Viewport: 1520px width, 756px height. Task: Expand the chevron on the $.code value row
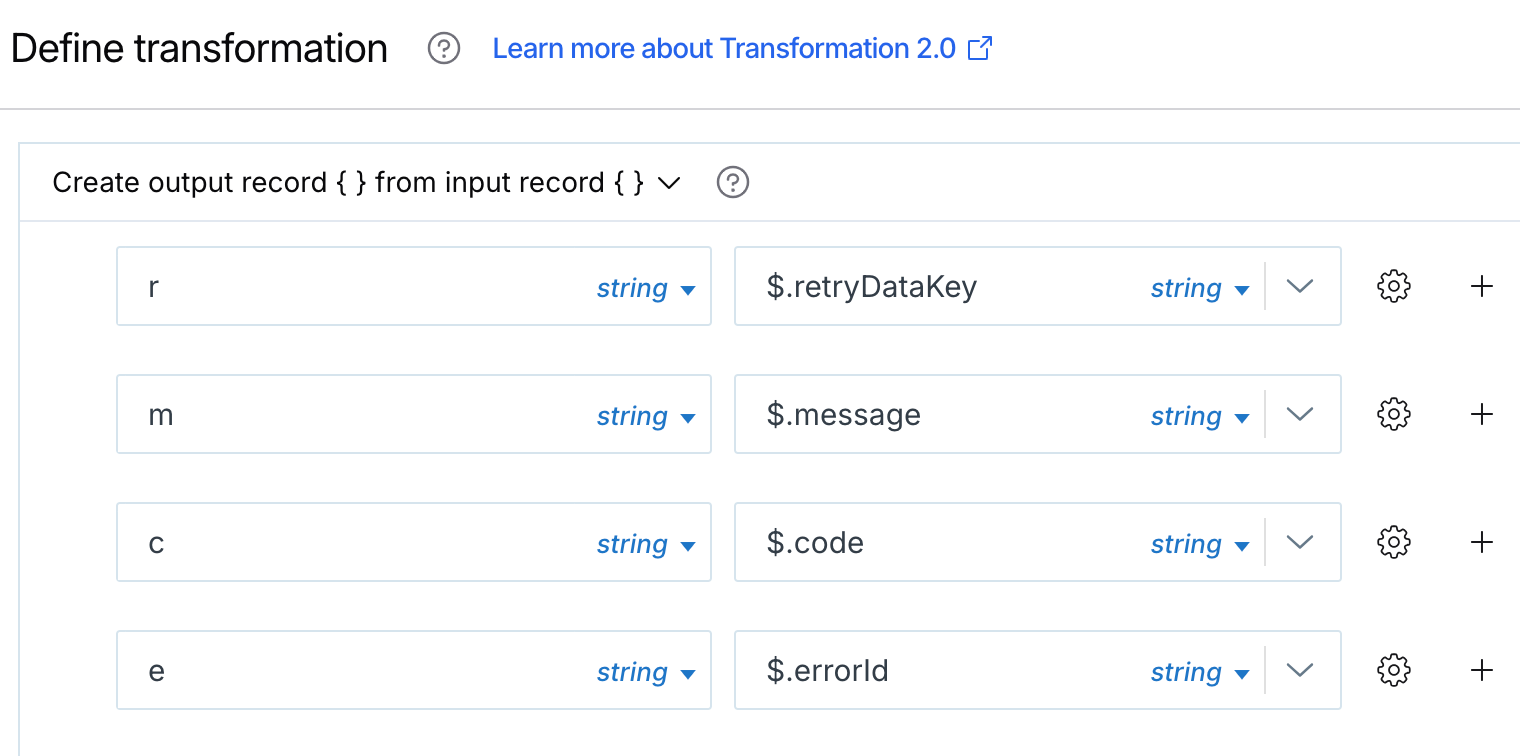[x=1300, y=542]
